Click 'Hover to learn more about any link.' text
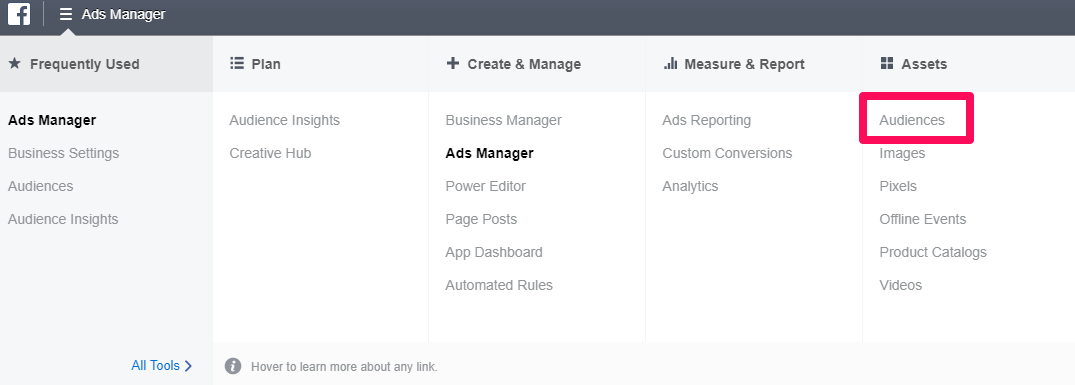Screen dimensions: 1075x385 pos(344,367)
